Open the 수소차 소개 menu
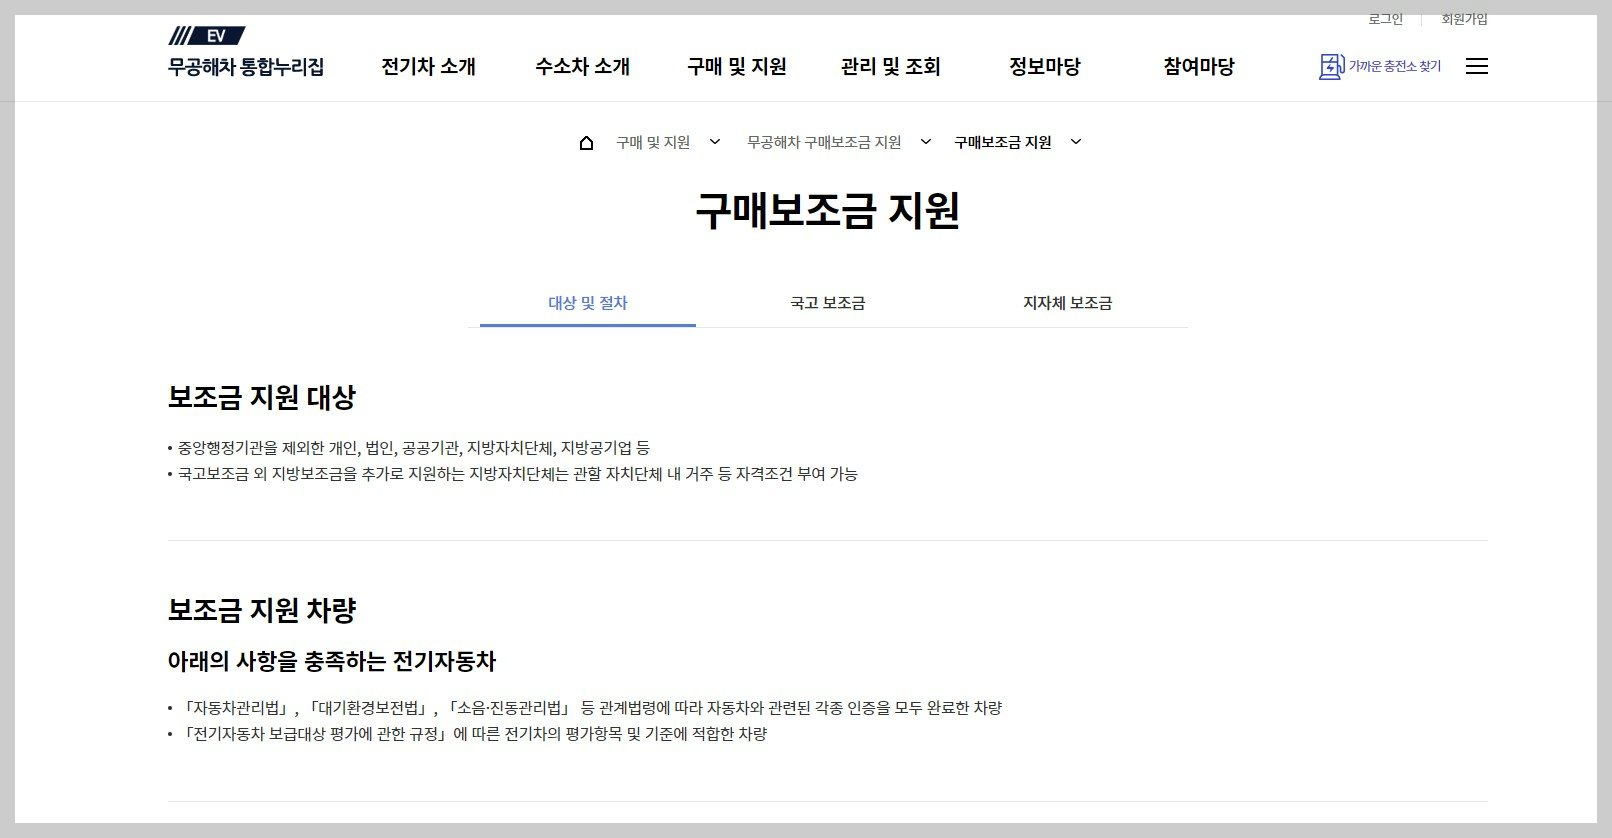 582,67
